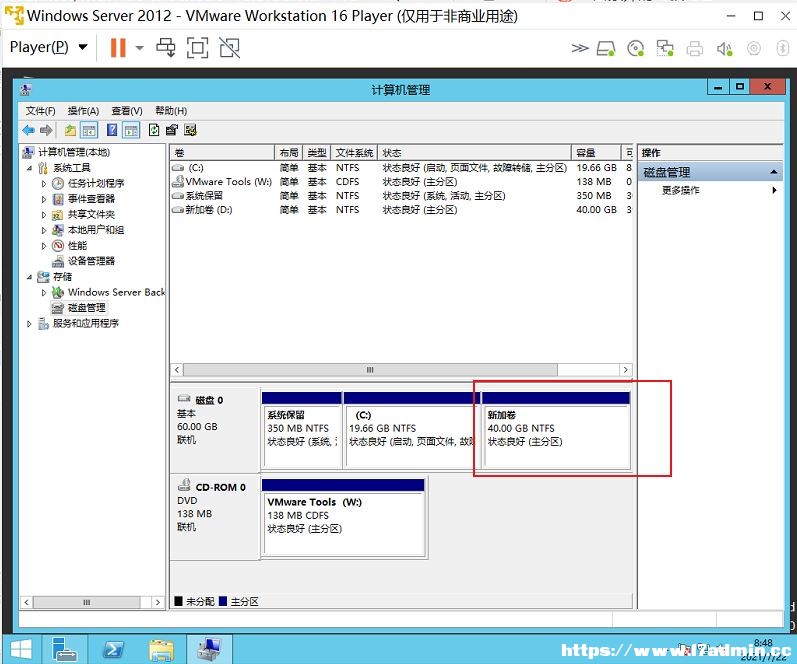Viewport: 797px width, 664px height.
Task: Select the VMware Tools (W:) CDFS block
Action: point(343,517)
